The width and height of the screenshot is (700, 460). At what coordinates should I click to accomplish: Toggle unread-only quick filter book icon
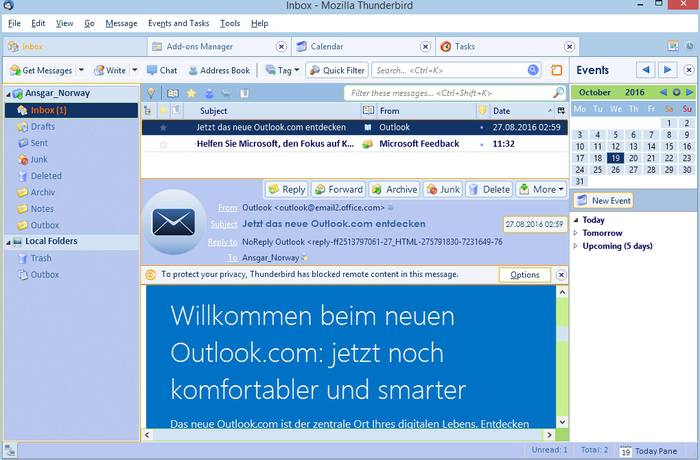[x=173, y=93]
